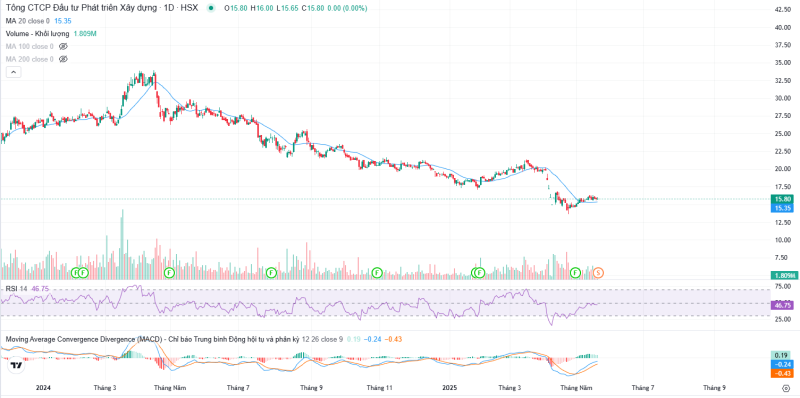
Task: Click the 25.00 level on the RSI axis
Action: [782, 319]
